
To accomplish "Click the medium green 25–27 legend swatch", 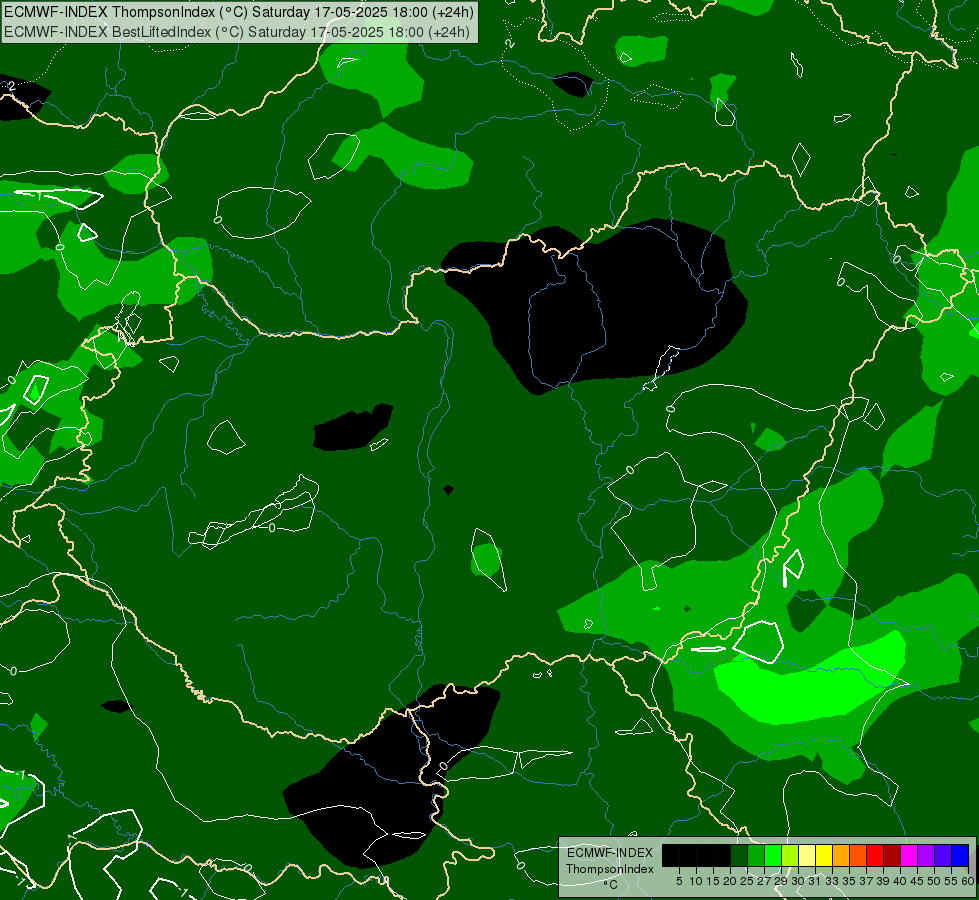I will point(756,855).
